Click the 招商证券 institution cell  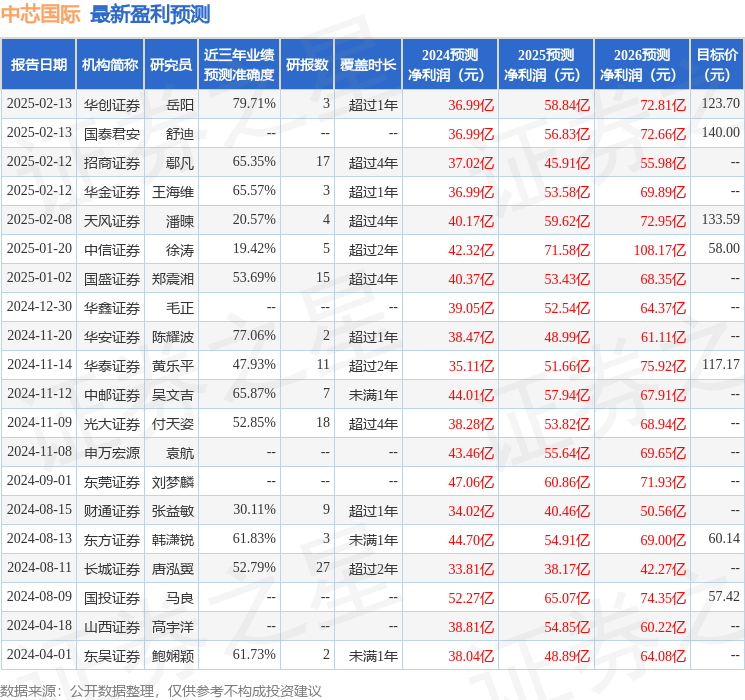(112, 163)
